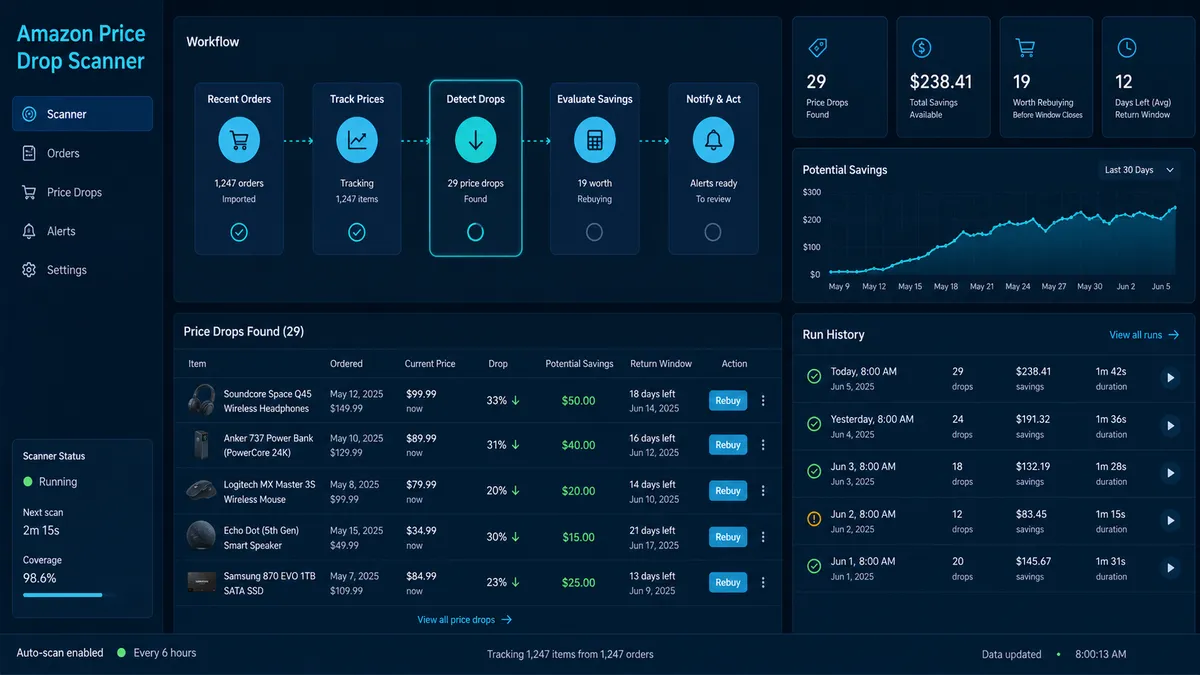Open more options for Anker 737 Power Bank row
This screenshot has width=1200, height=675.
coord(763,445)
